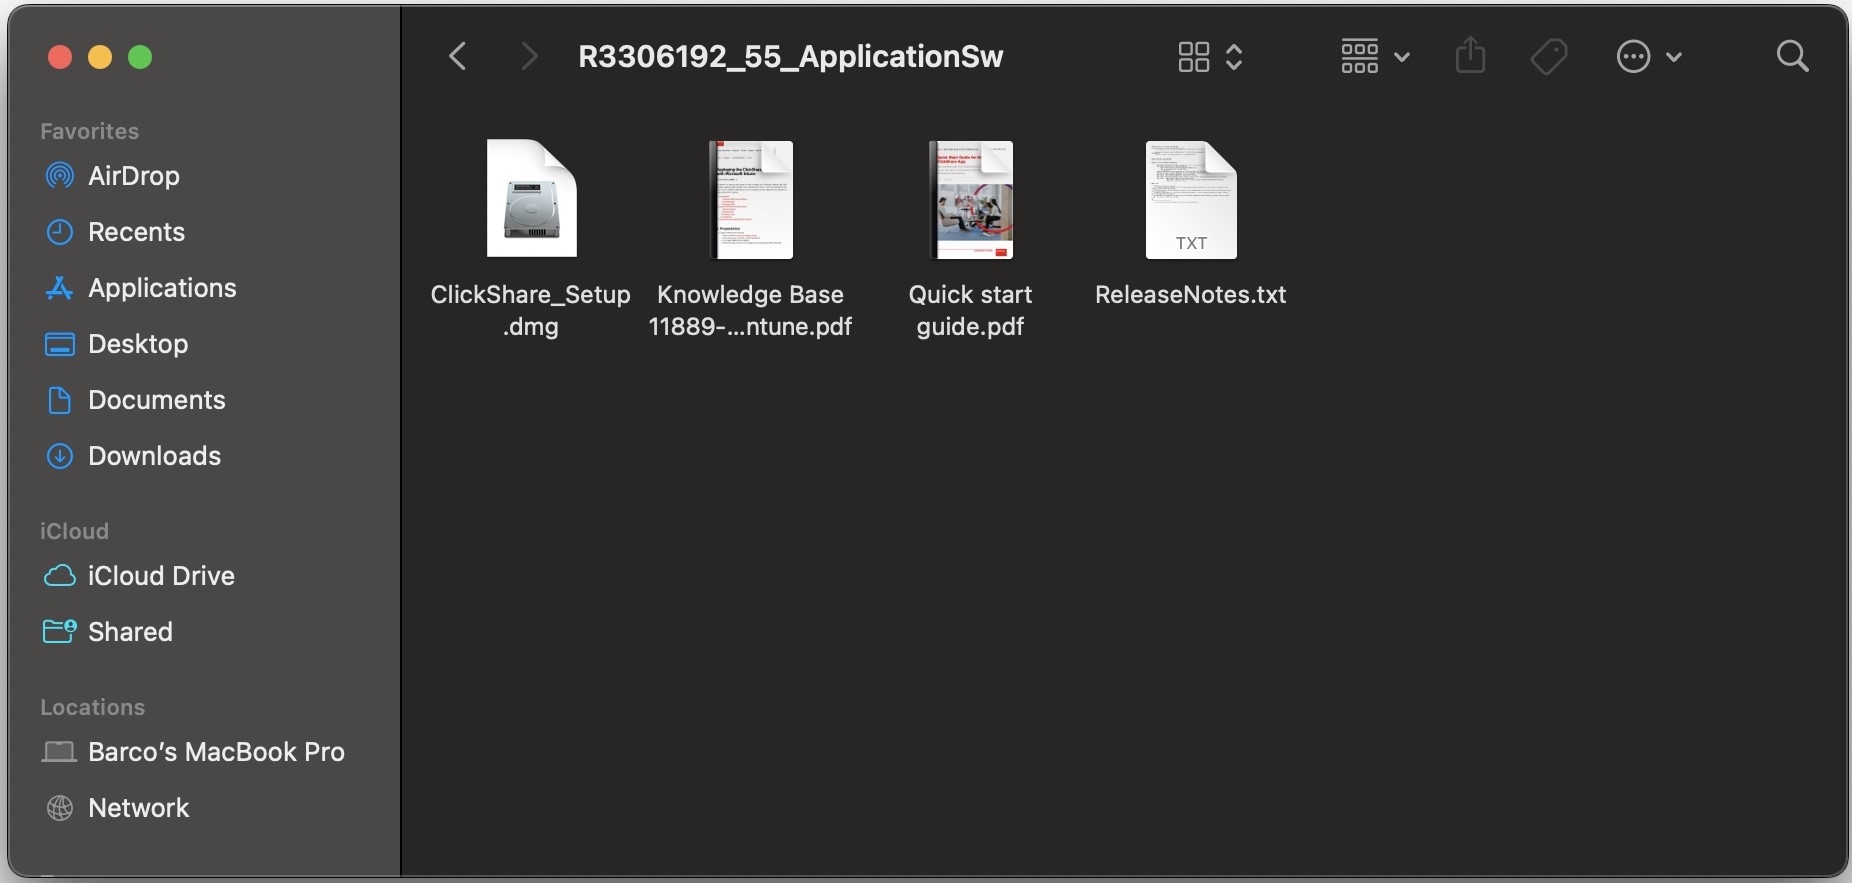Screen dimensions: 1852x883
Task: Click the Share toolbar icon
Action: click(1470, 55)
